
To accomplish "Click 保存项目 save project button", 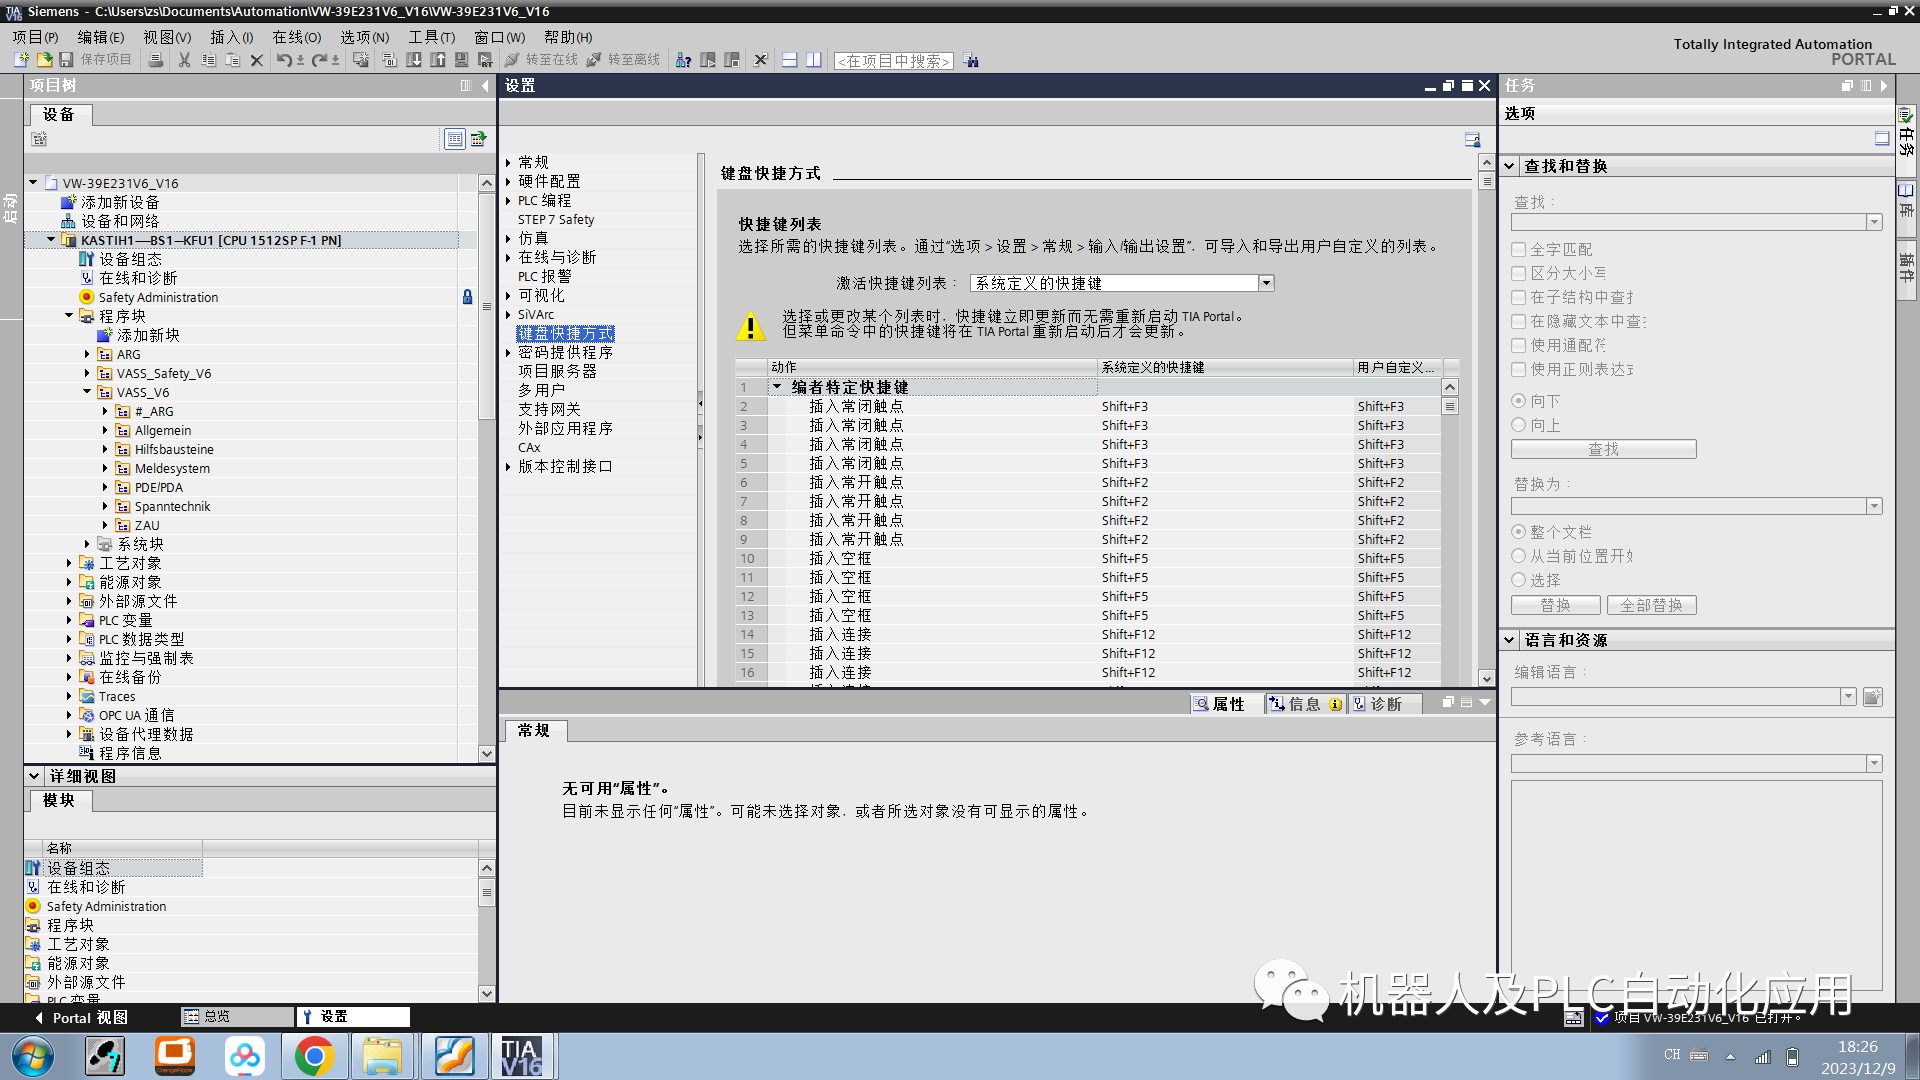I will click(x=96, y=60).
